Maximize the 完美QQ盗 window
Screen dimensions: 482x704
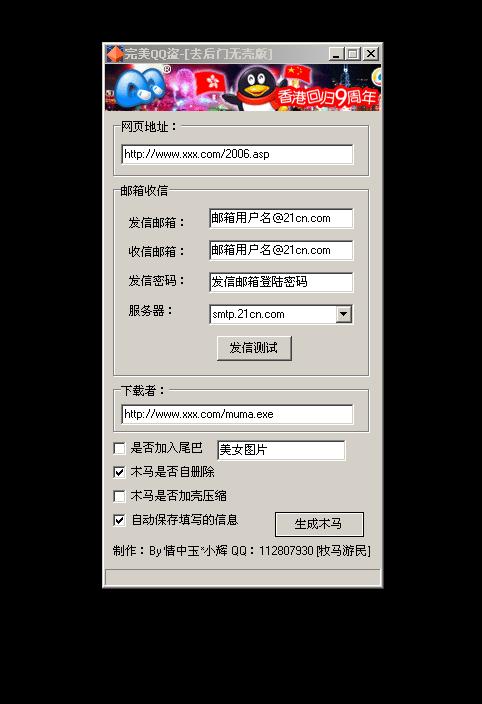pyautogui.click(x=353, y=54)
